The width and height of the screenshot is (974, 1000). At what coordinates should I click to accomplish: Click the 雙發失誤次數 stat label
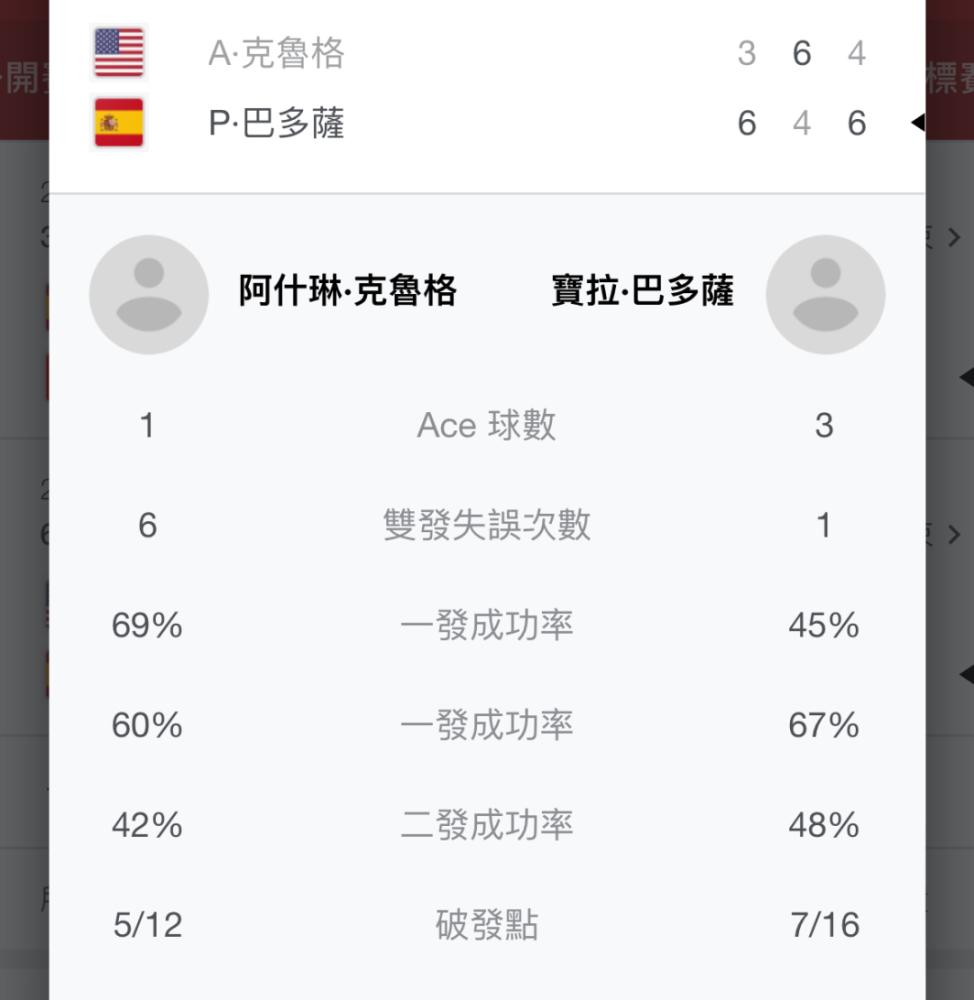click(x=487, y=526)
